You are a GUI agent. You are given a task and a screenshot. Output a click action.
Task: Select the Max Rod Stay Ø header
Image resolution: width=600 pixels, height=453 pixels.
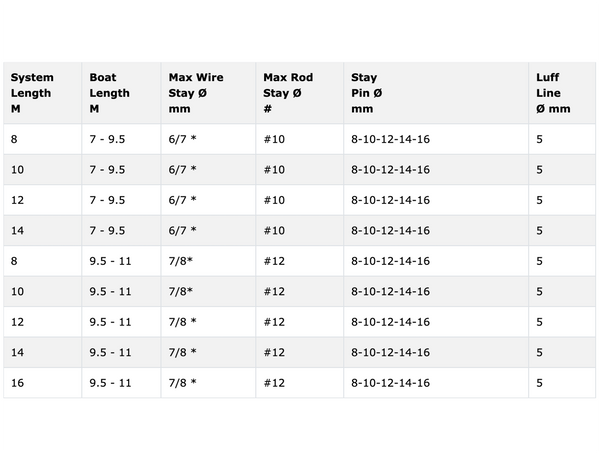tap(288, 93)
